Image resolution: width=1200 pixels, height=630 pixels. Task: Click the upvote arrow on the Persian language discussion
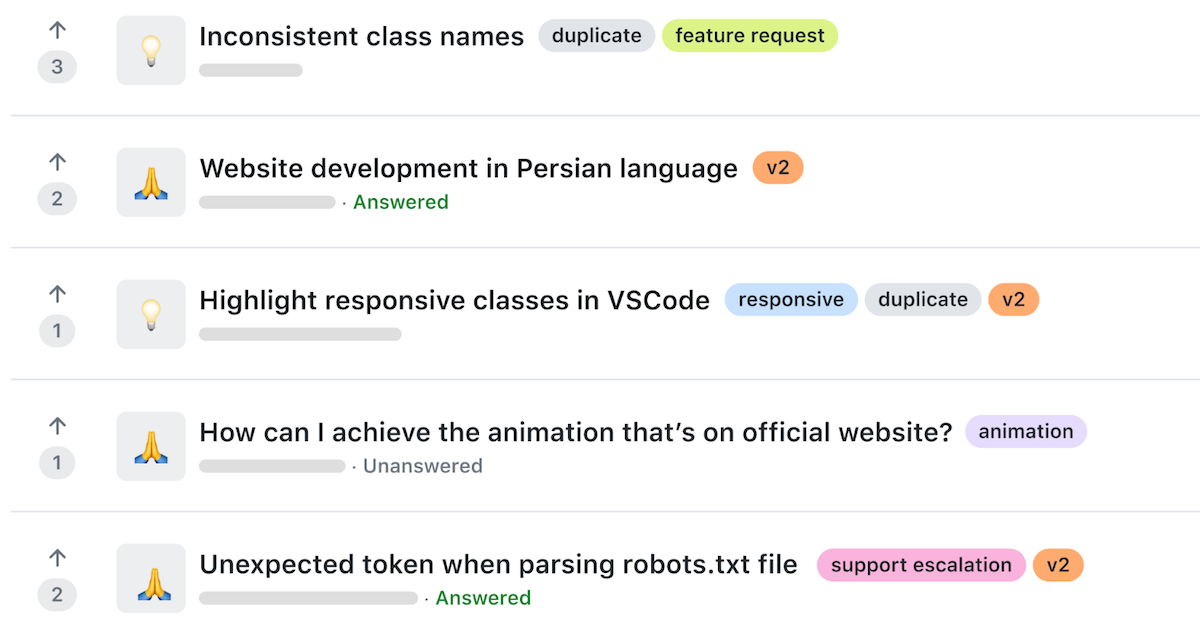click(57, 162)
